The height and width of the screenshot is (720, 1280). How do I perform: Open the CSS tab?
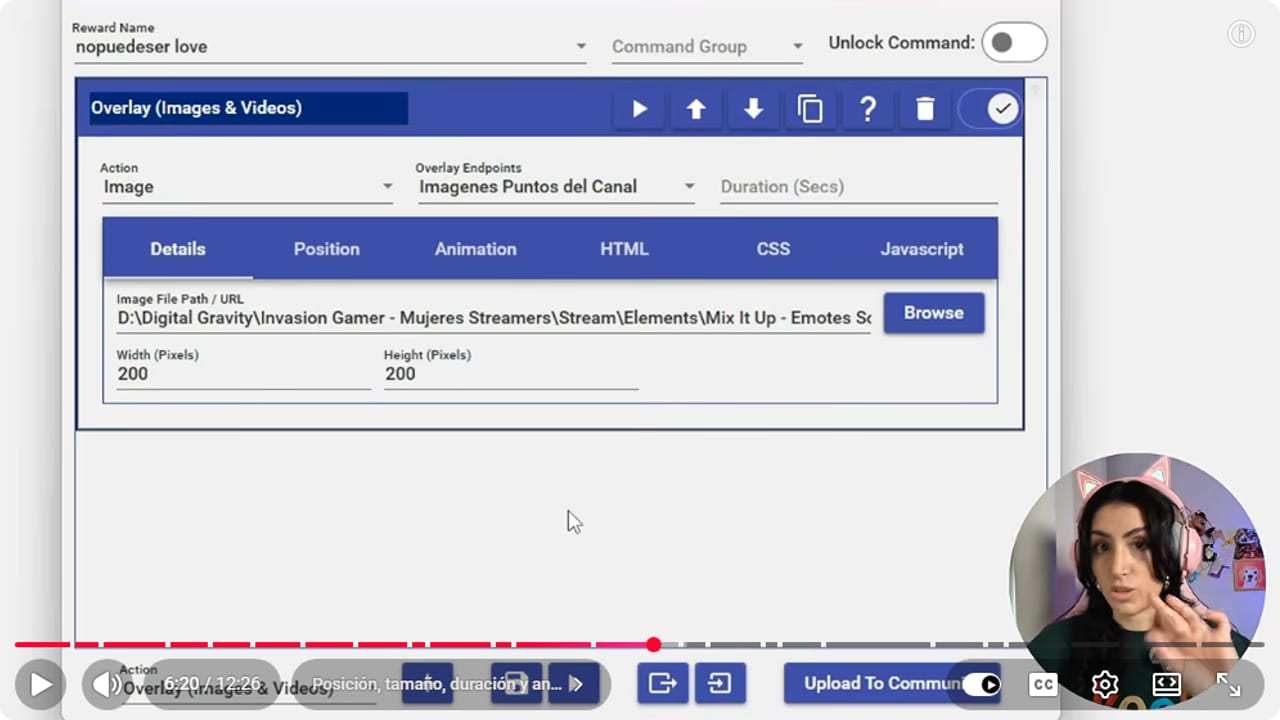click(773, 249)
